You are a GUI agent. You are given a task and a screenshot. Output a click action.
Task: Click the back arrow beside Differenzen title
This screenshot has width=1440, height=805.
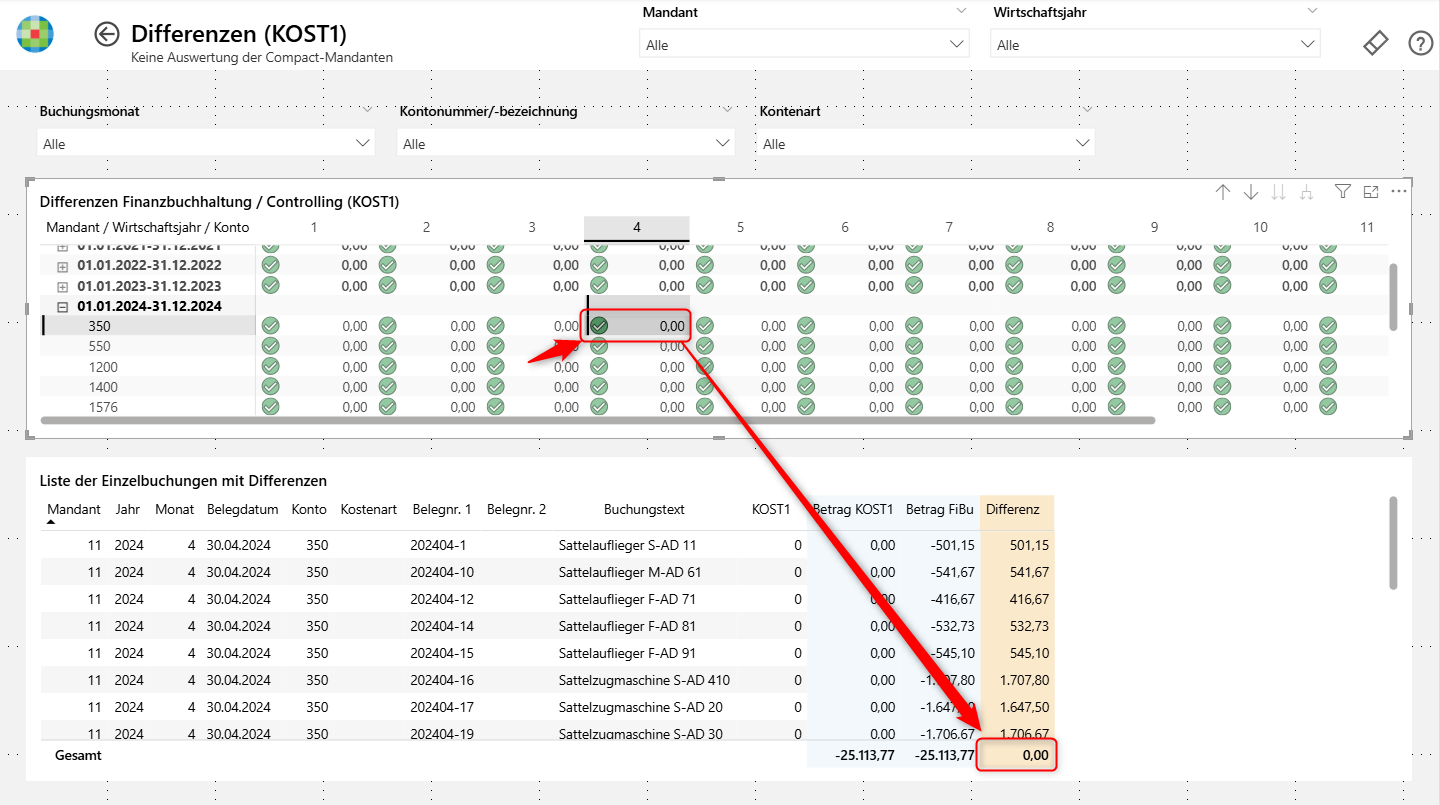coord(107,34)
